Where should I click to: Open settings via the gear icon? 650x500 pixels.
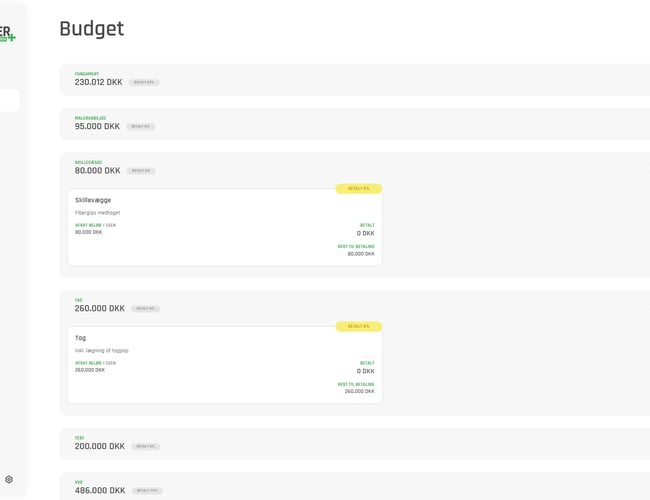point(9,480)
